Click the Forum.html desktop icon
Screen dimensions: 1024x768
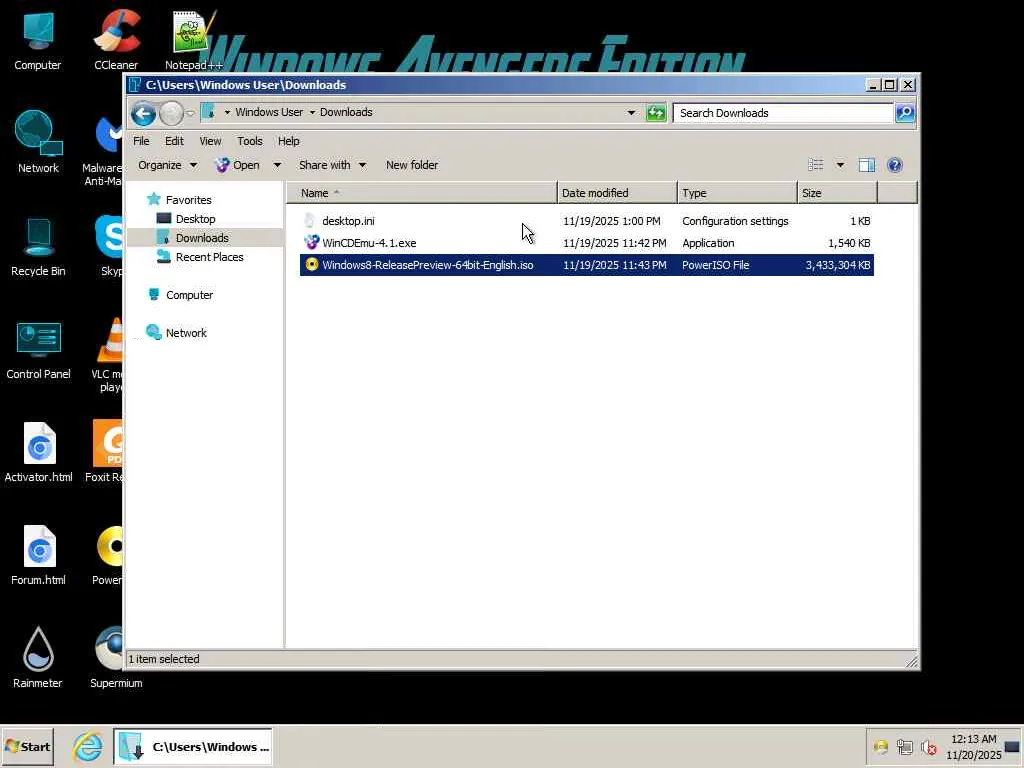[x=38, y=555]
